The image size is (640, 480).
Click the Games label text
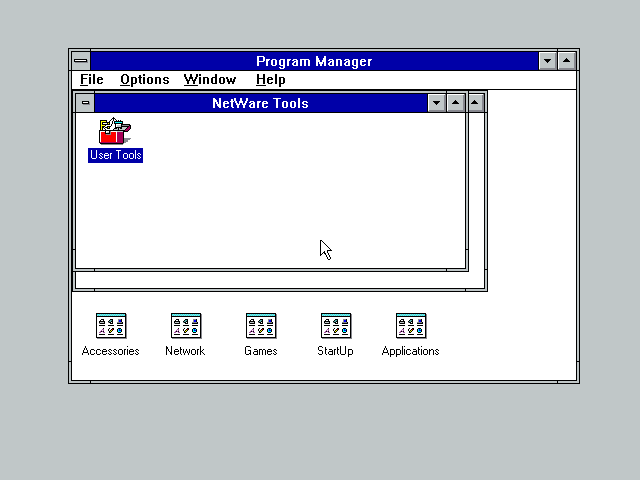click(x=261, y=351)
